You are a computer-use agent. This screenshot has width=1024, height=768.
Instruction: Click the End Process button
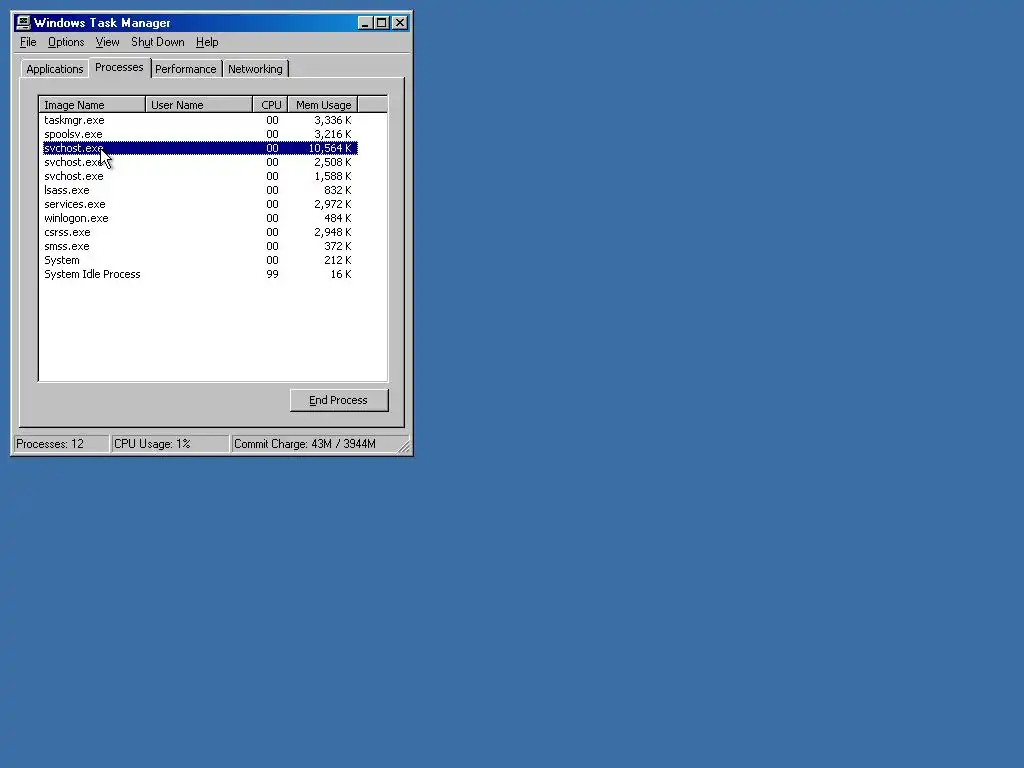coord(339,400)
